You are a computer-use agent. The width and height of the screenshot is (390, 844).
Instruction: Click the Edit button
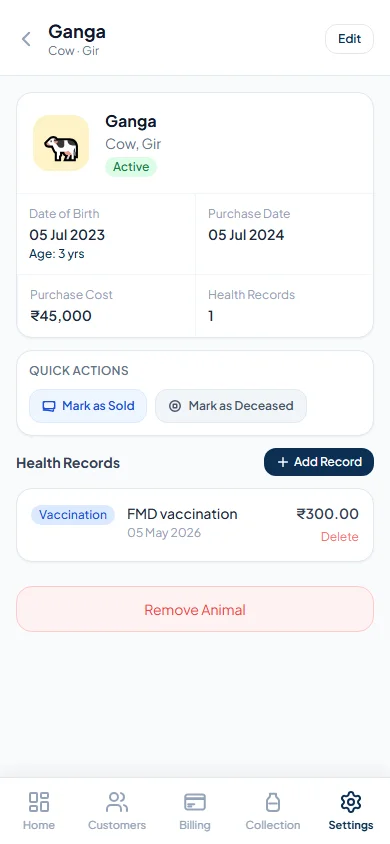(349, 39)
